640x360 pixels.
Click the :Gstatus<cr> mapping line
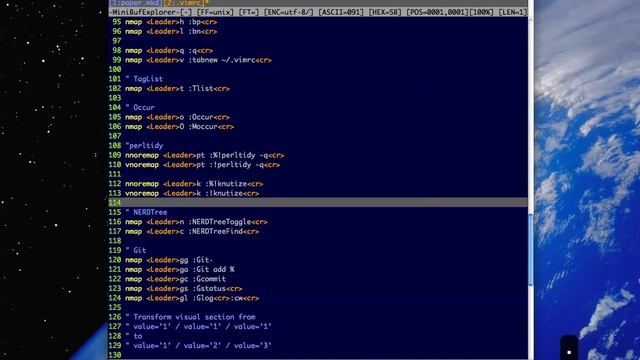pyautogui.click(x=183, y=289)
